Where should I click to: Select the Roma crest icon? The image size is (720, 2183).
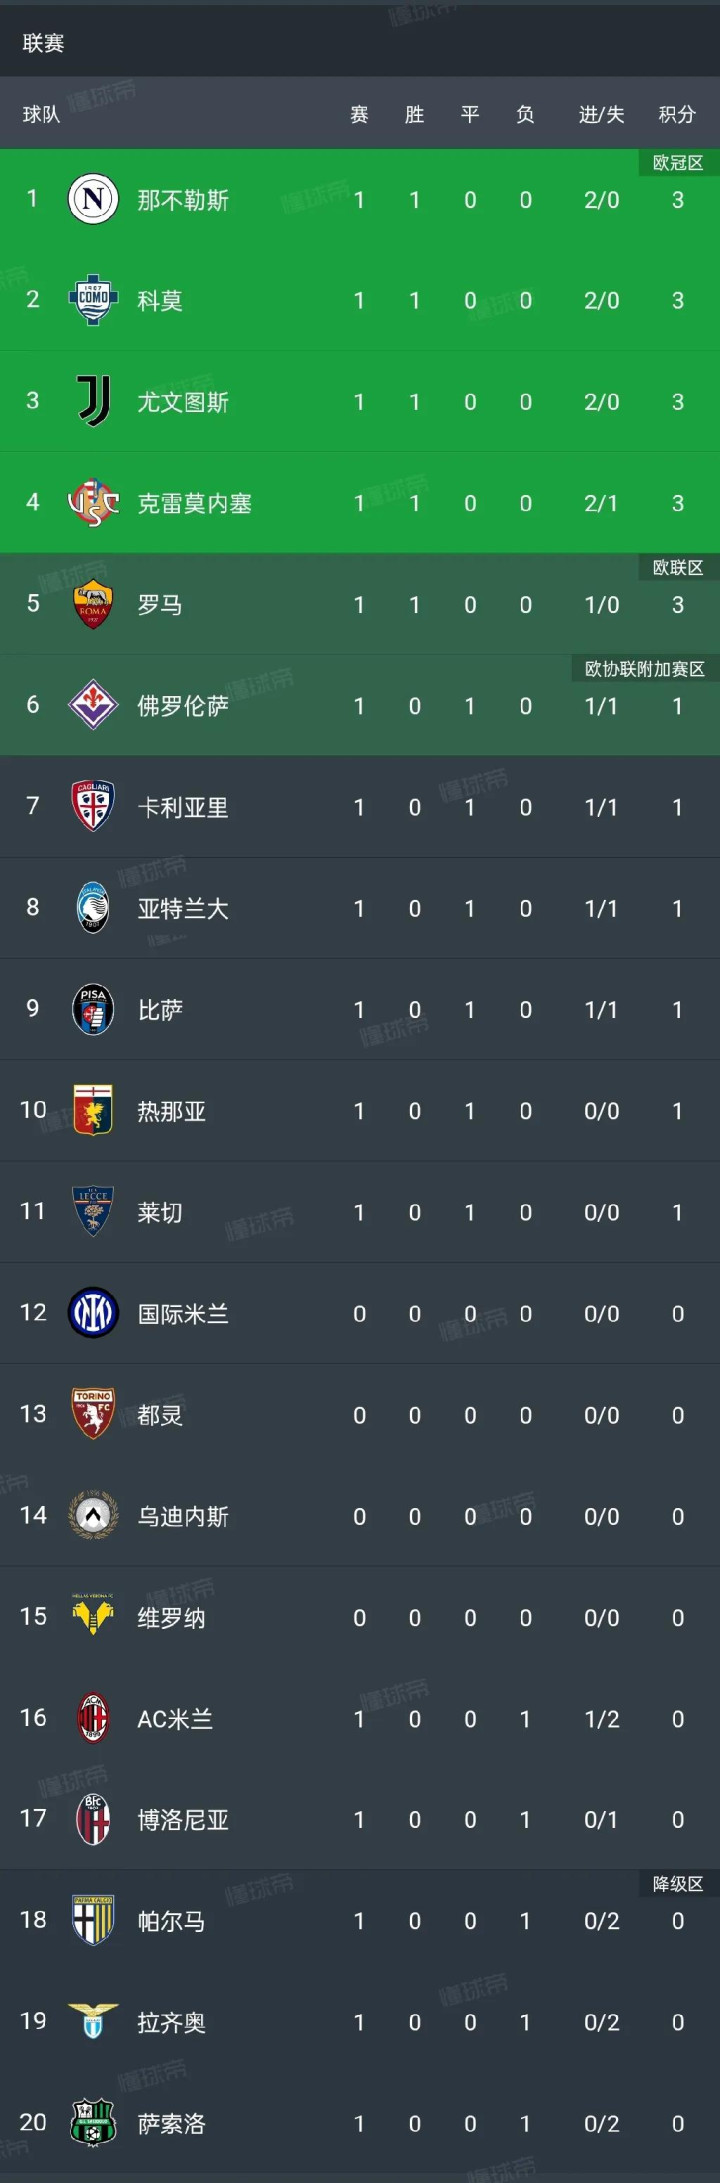click(x=93, y=604)
